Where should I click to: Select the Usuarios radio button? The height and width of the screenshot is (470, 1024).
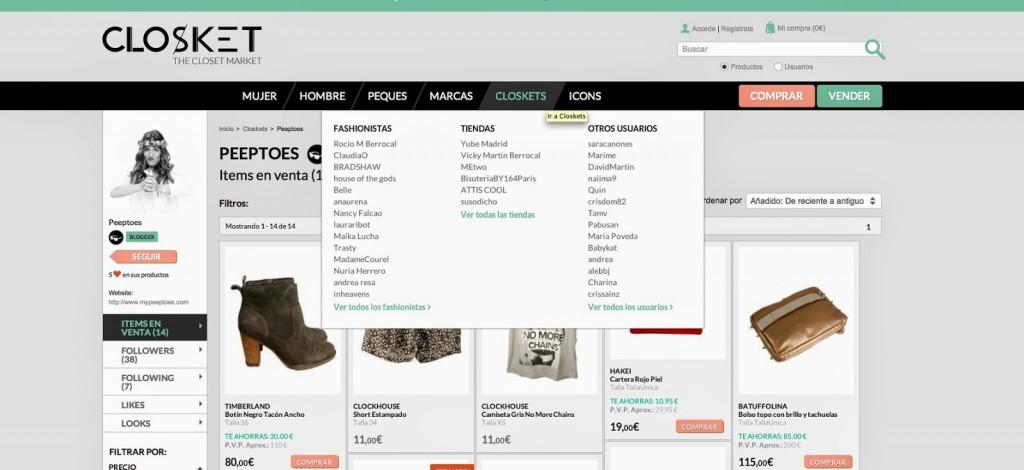pos(778,67)
